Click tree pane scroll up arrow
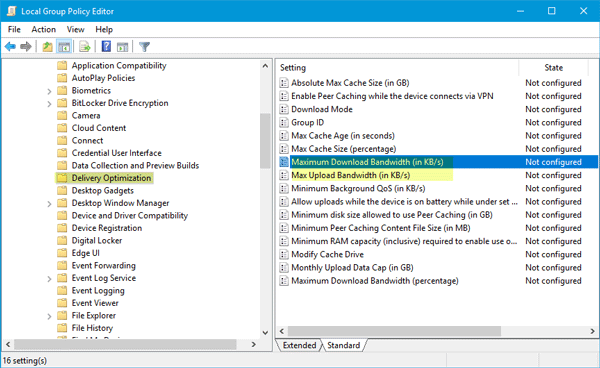This screenshot has height=368, width=600. pyautogui.click(x=265, y=66)
